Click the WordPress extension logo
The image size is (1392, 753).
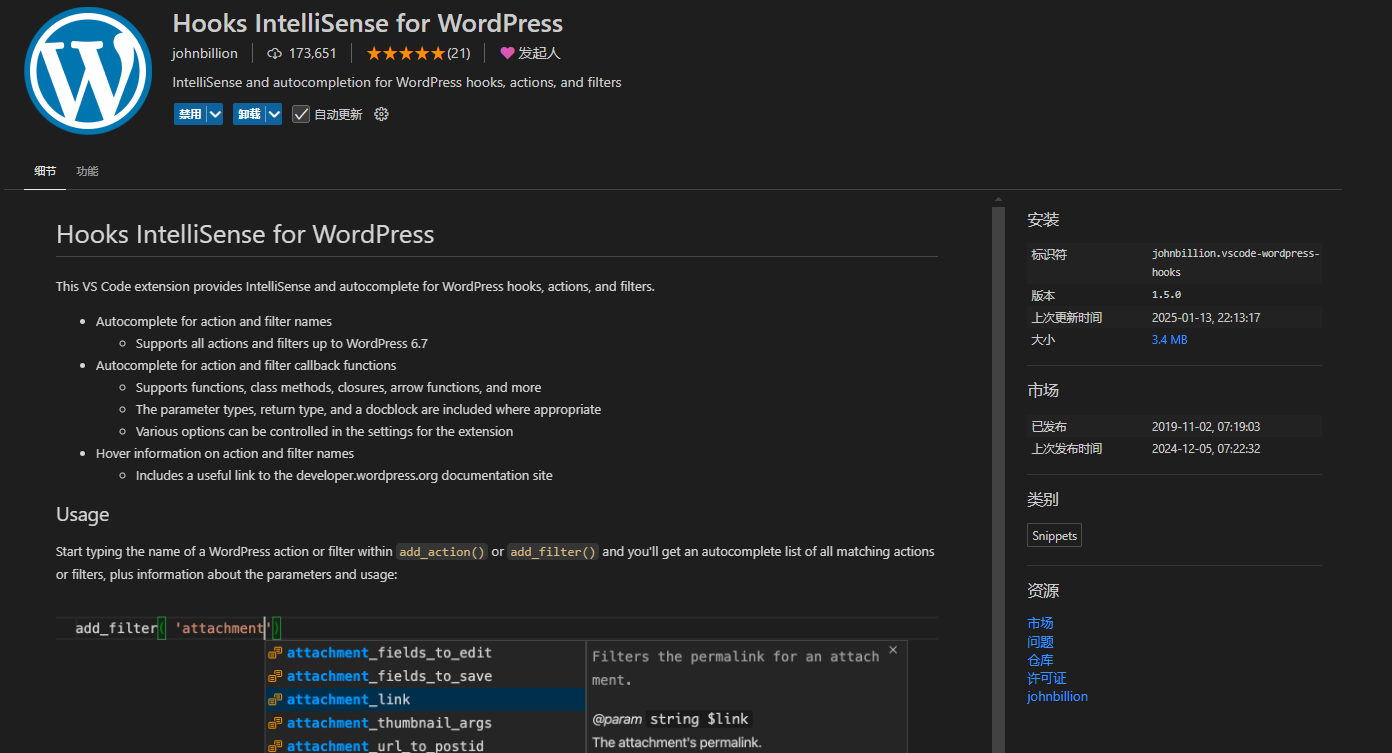(88, 71)
